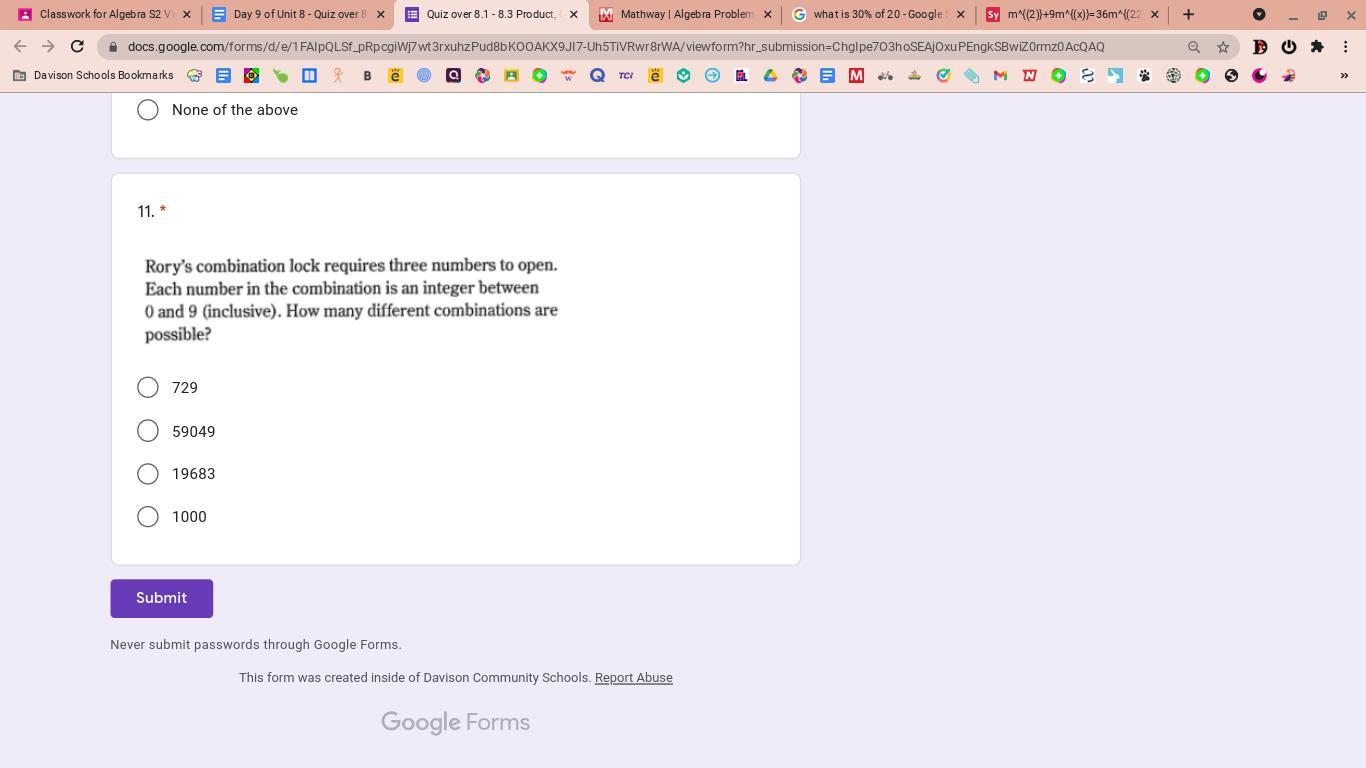Choose the 1000 radio button
1366x768 pixels.
[148, 516]
